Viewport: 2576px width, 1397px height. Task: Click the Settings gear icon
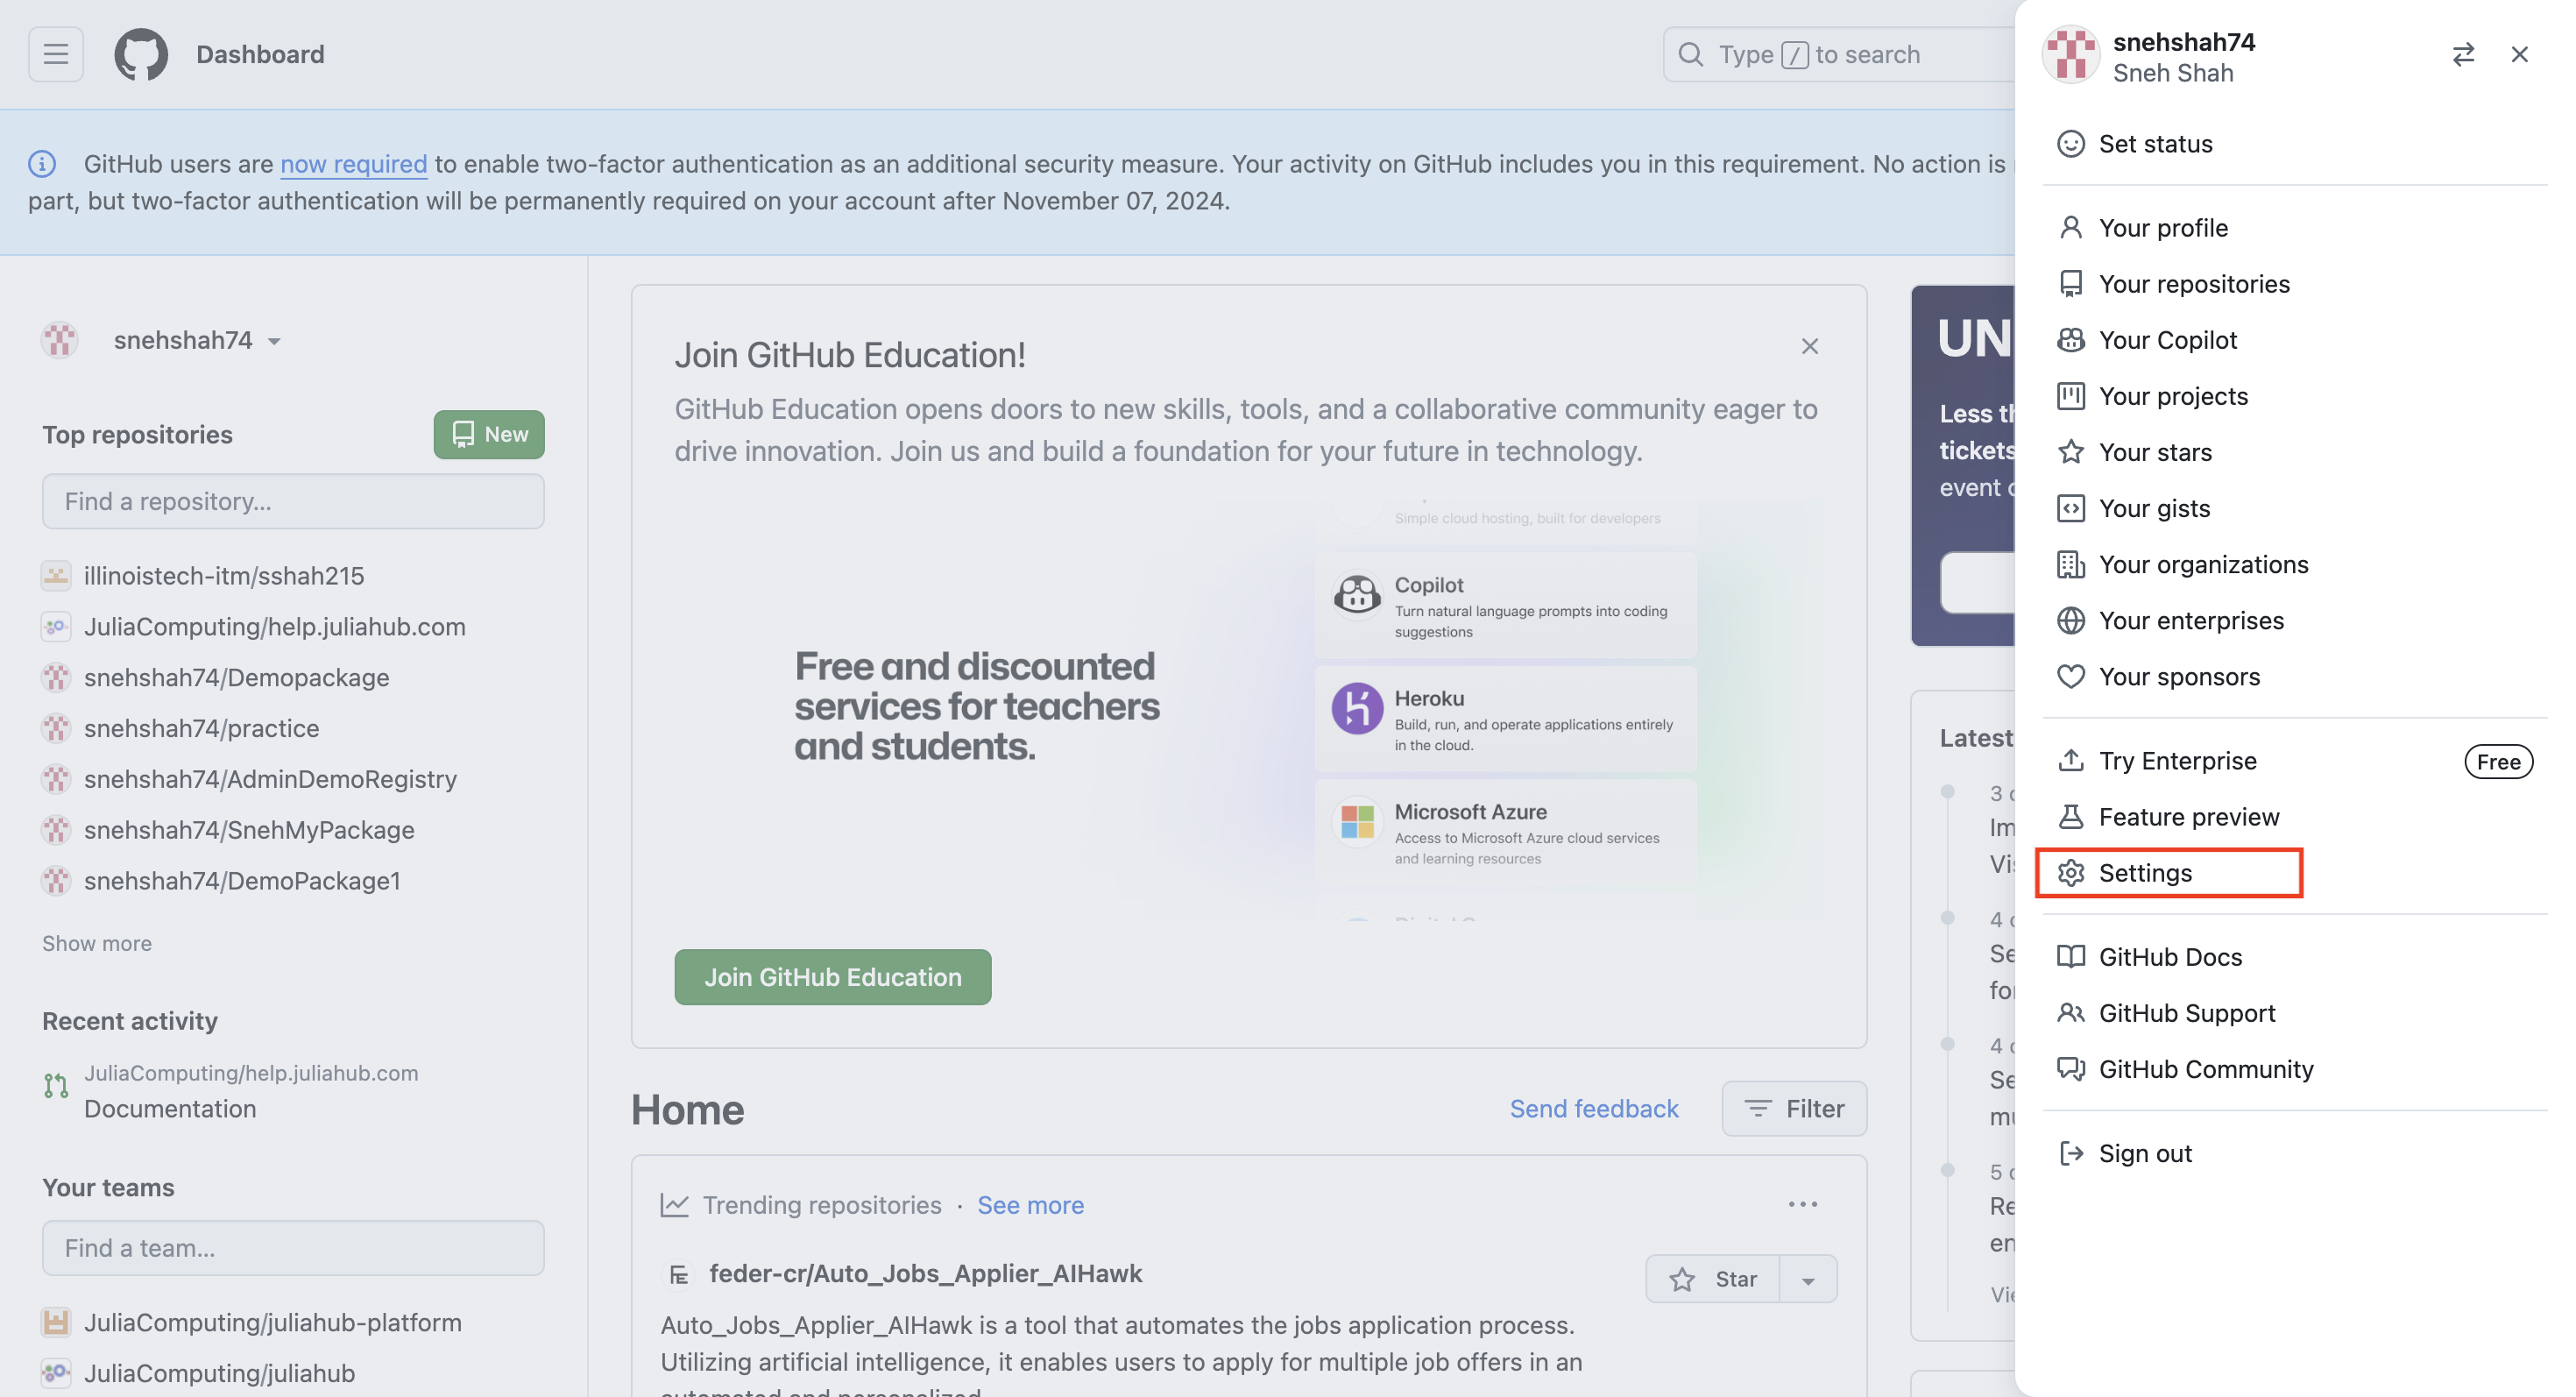pyautogui.click(x=2071, y=872)
